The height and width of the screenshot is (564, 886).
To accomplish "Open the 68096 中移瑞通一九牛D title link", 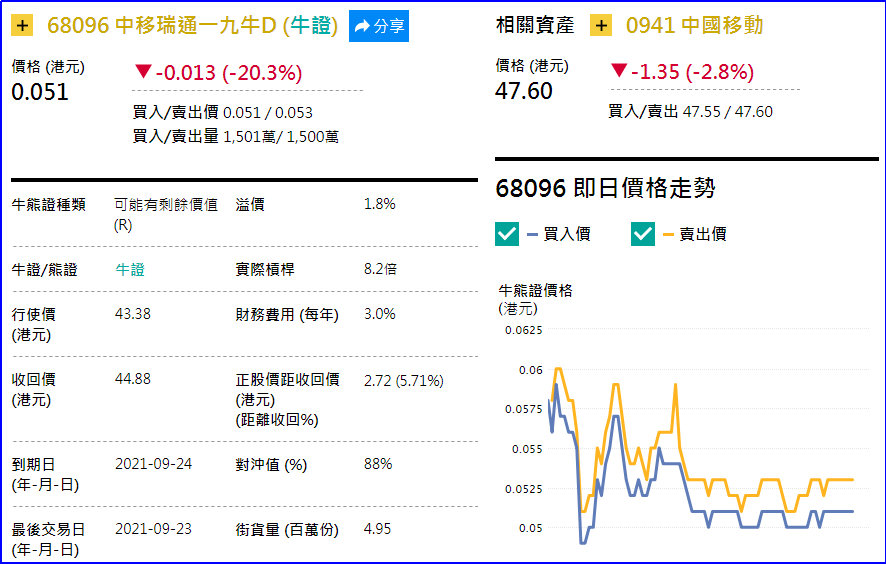I will coord(192,26).
